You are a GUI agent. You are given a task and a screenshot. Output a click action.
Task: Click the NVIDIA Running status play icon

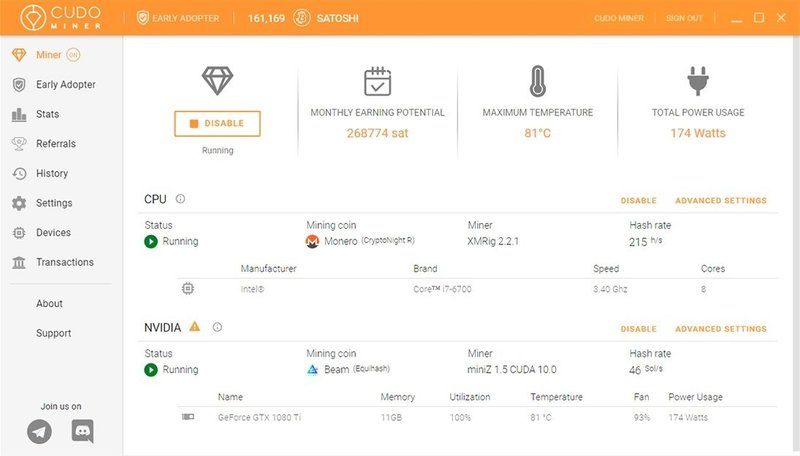click(x=151, y=370)
